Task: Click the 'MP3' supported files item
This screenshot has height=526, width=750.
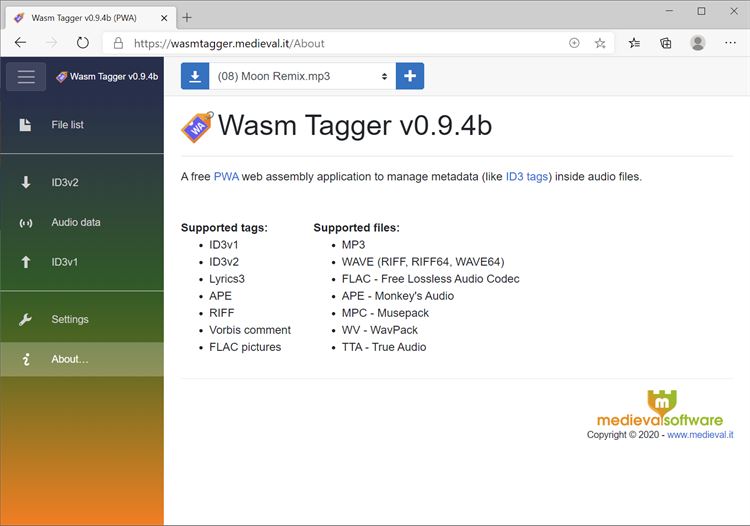Action: pos(353,245)
